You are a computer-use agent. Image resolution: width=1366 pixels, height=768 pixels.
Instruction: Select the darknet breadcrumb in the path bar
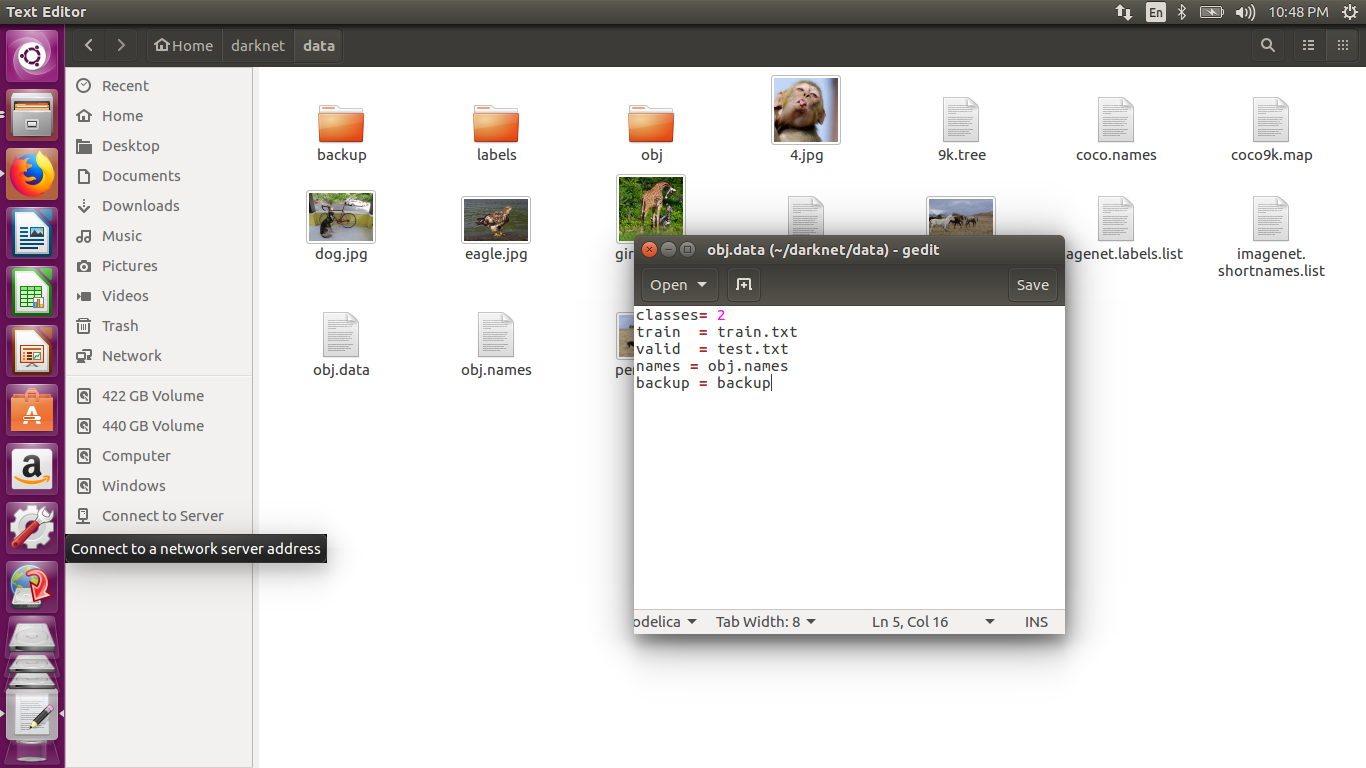pyautogui.click(x=257, y=45)
